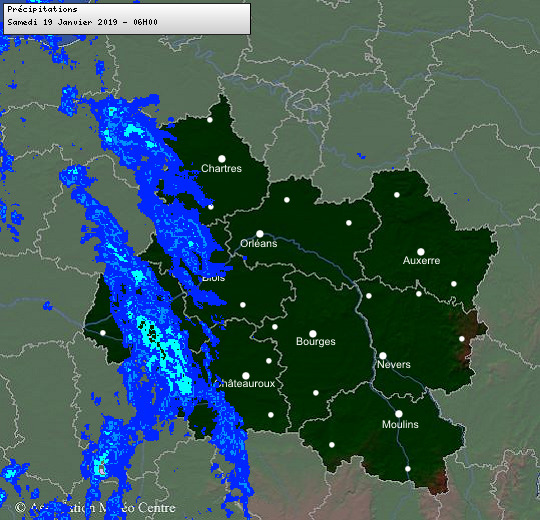Select the Auxerre text label
The height and width of the screenshot is (520, 540).
[x=422, y=260]
